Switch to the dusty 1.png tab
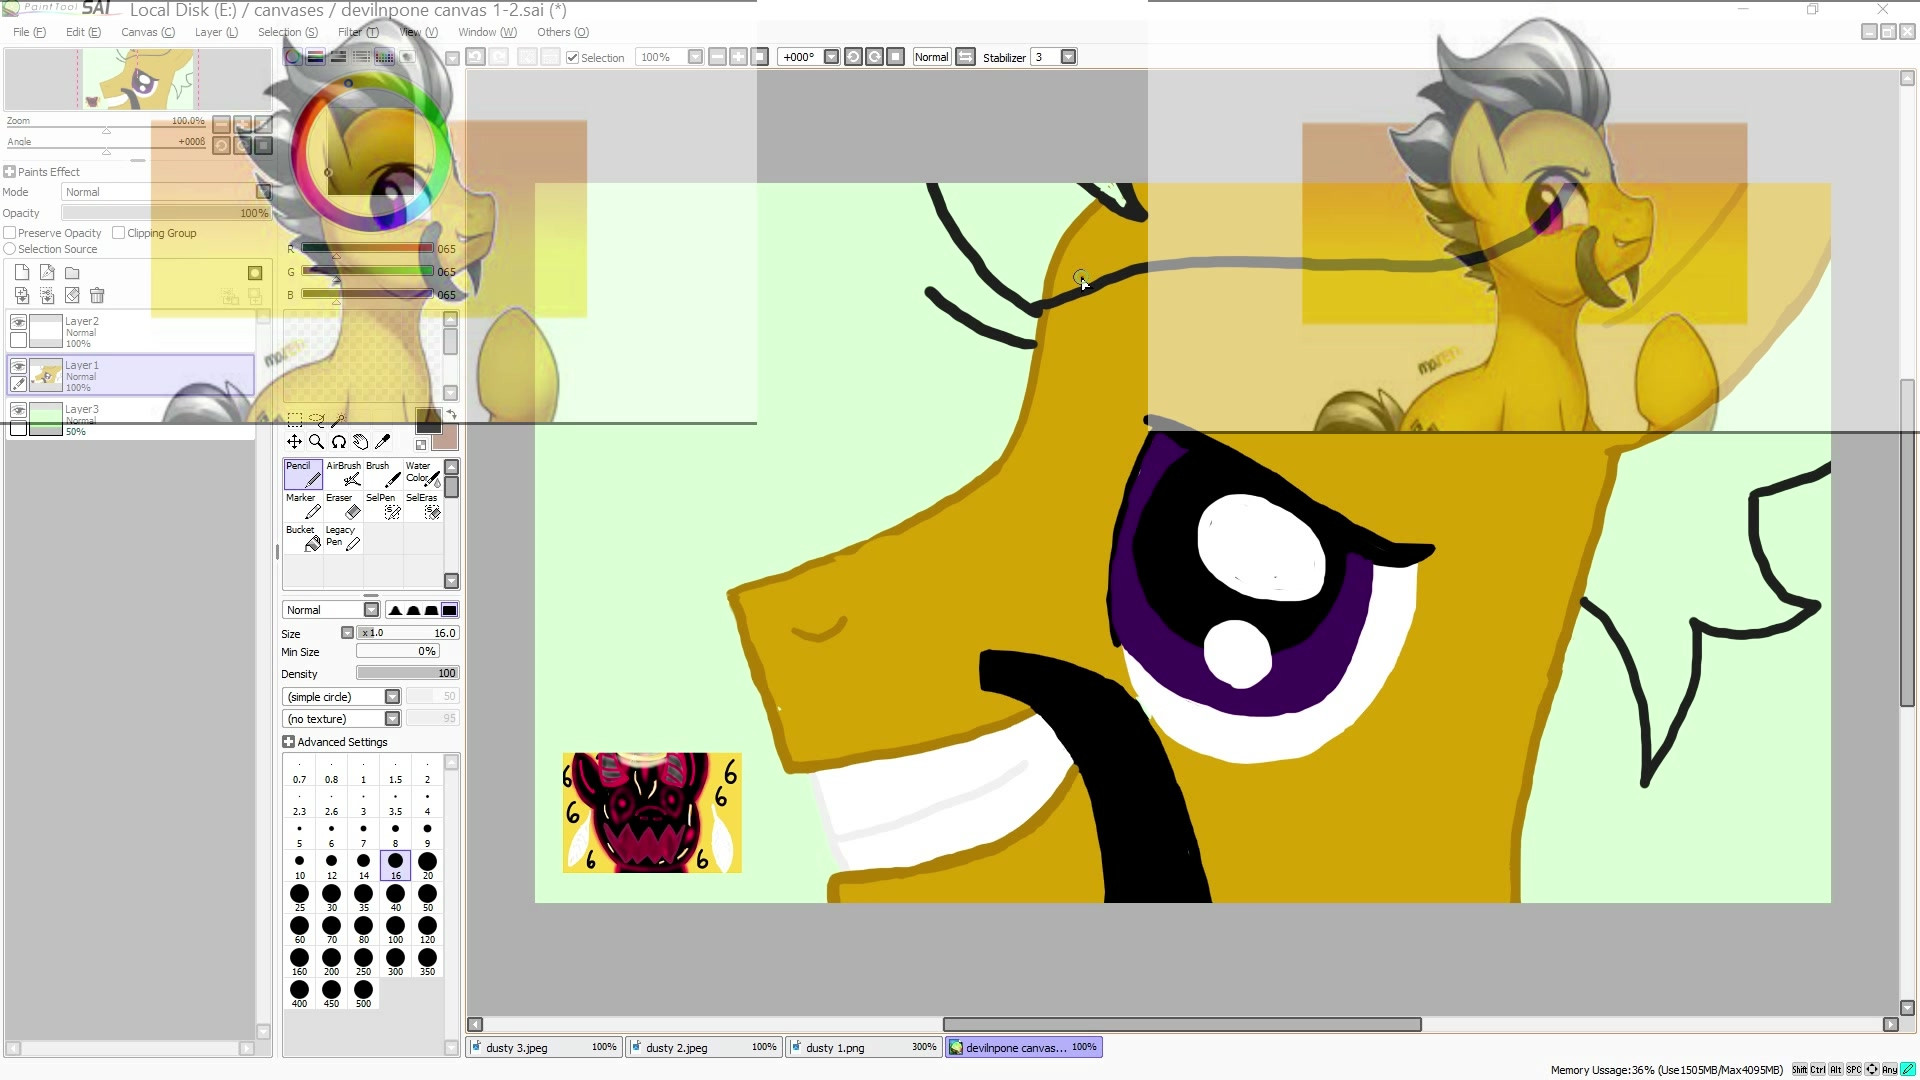Image resolution: width=1920 pixels, height=1080 pixels. [x=864, y=1047]
